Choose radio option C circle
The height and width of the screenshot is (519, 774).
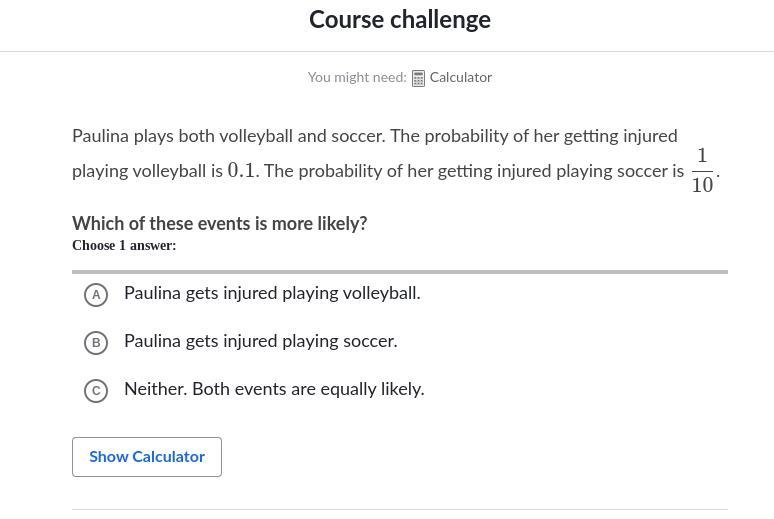[x=96, y=391]
